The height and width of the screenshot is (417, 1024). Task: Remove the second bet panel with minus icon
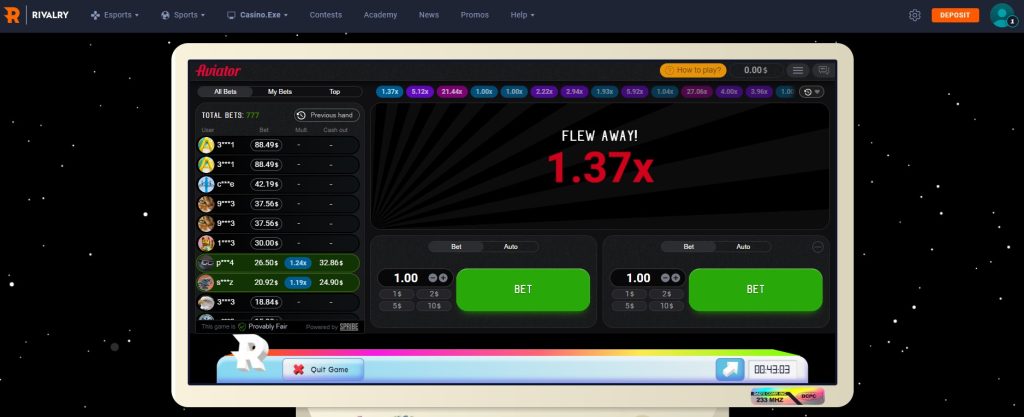tap(818, 247)
